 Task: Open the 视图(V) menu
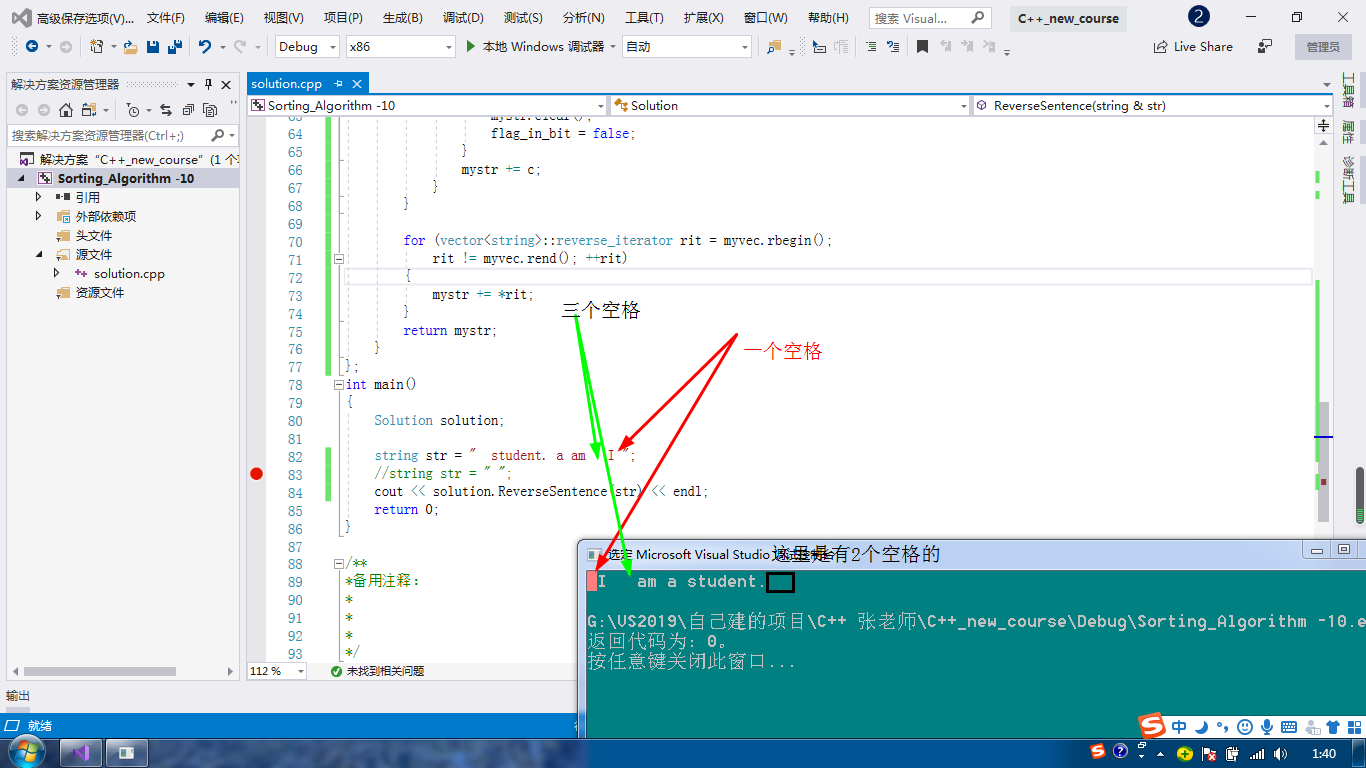tap(284, 18)
